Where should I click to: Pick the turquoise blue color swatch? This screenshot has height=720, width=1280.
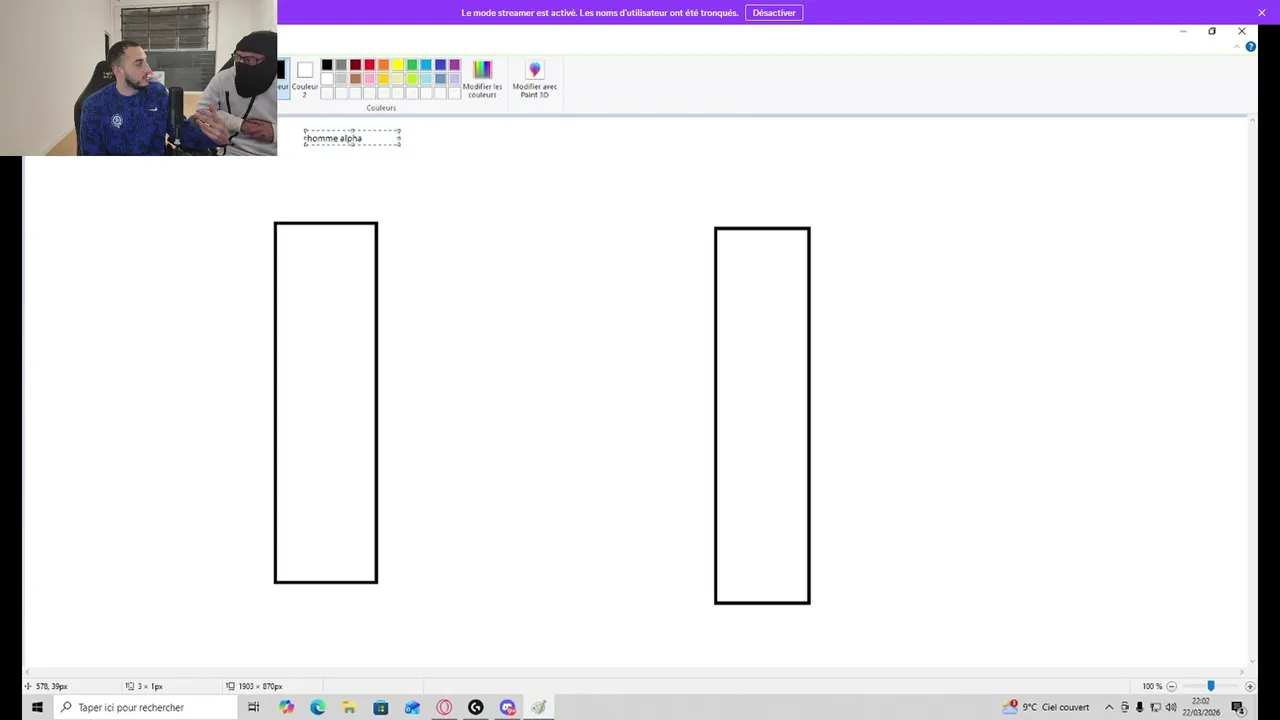[426, 65]
